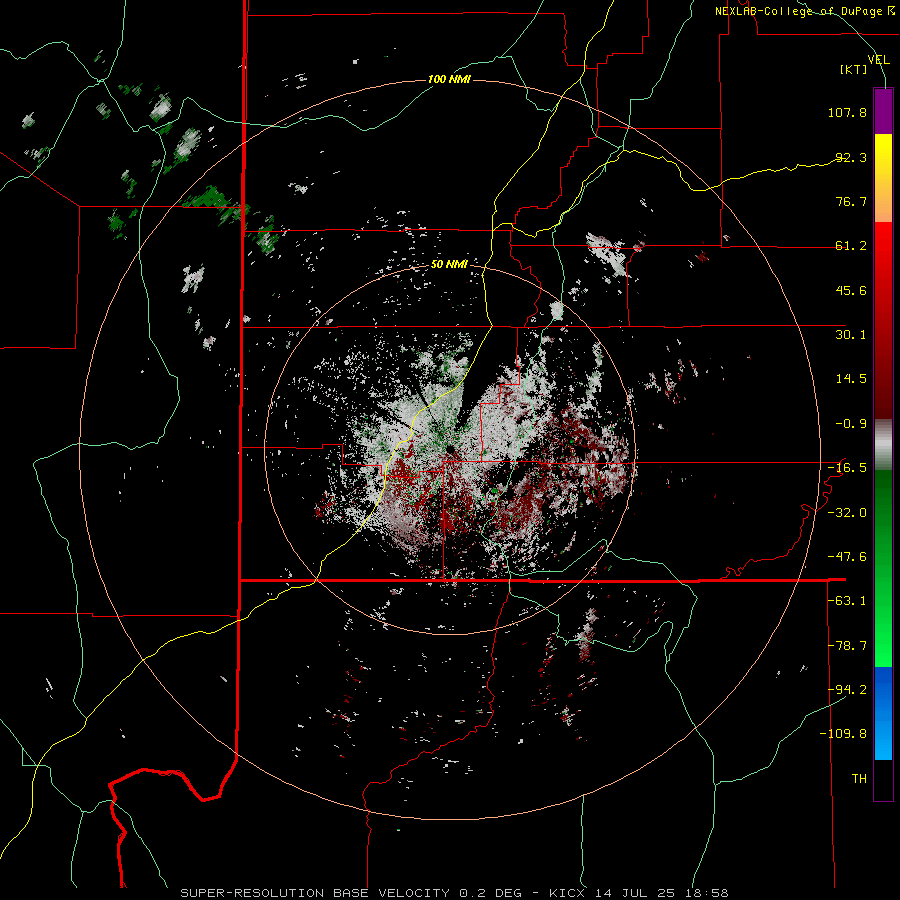900x900 pixels.
Task: Click the TH legend label
Action: 859,779
